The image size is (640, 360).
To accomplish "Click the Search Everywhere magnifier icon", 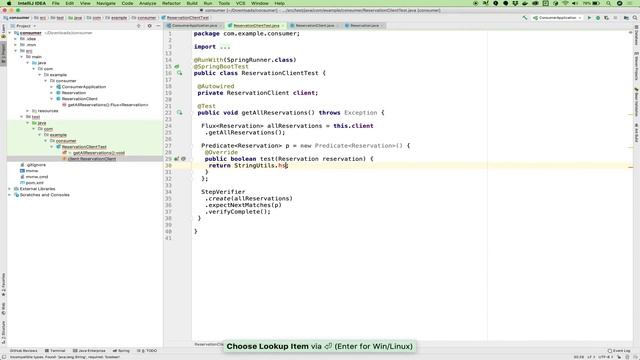I will [635, 18].
